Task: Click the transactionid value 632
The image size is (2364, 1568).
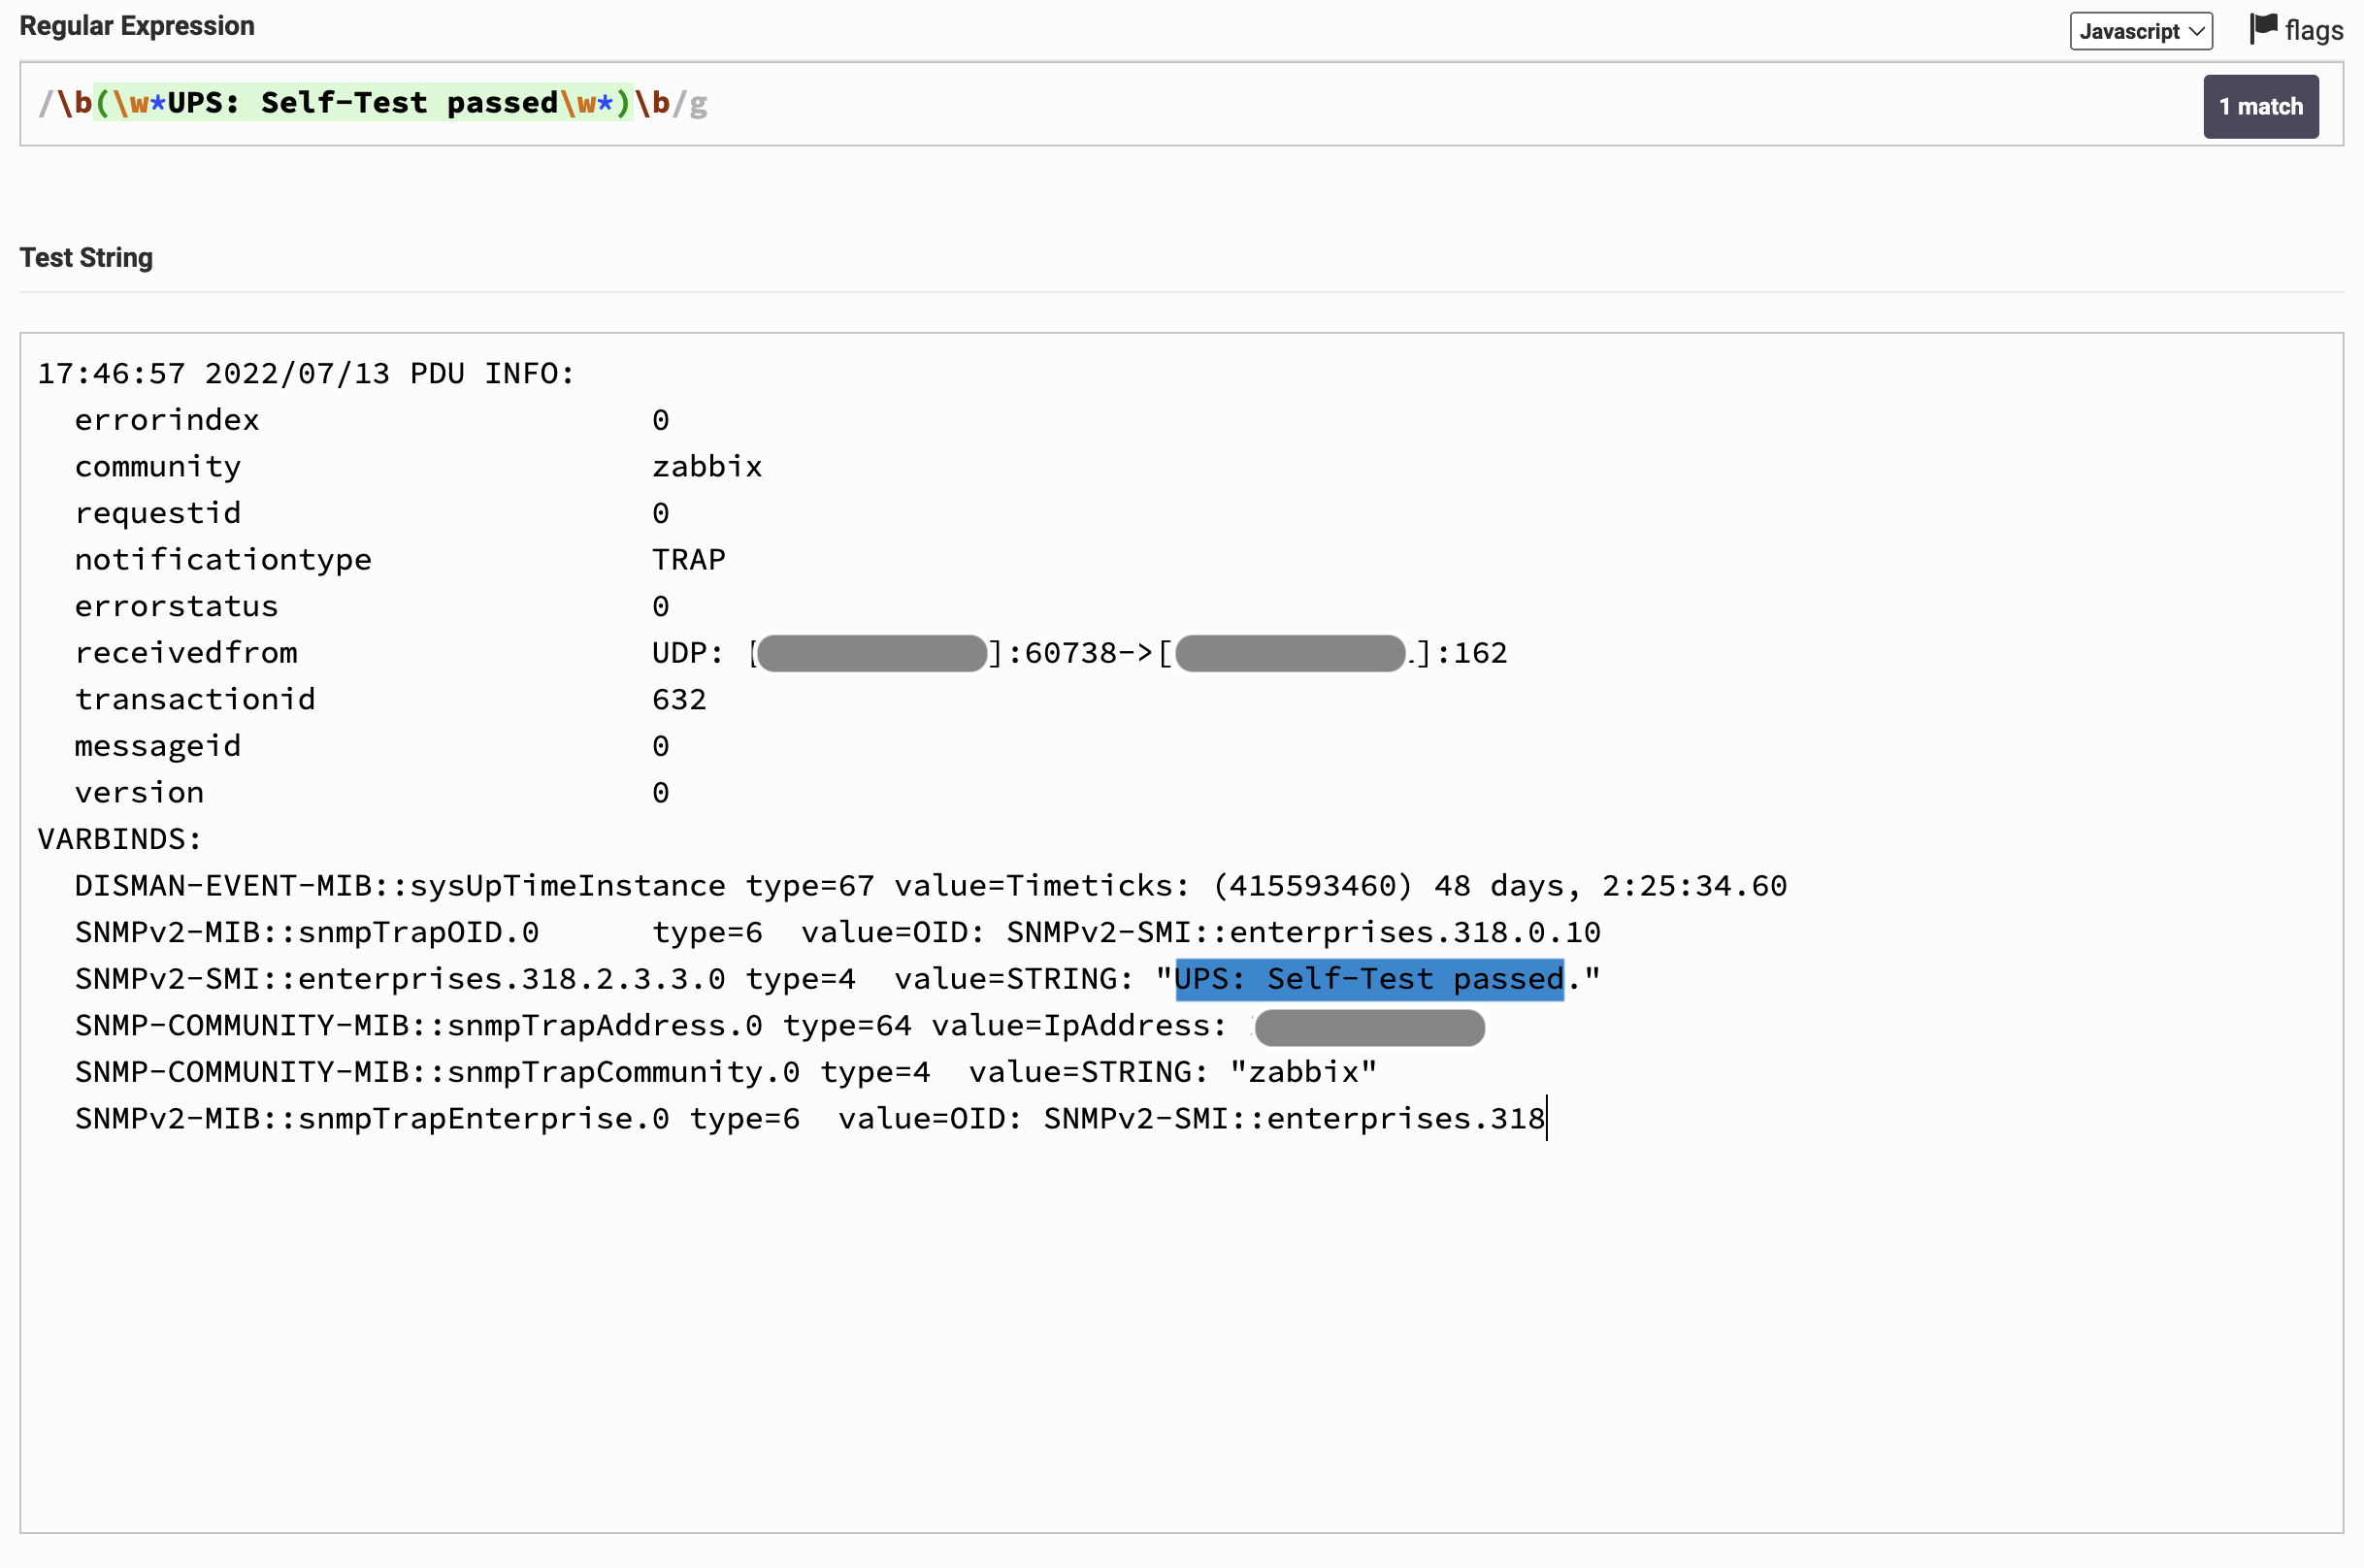Action: pos(679,700)
